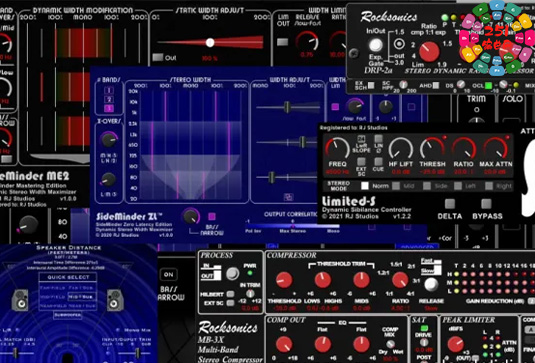The width and height of the screenshot is (535, 363).
Task: Toggle the magenta Bass Narrow square in SideMinder ZL
Action: [212, 216]
